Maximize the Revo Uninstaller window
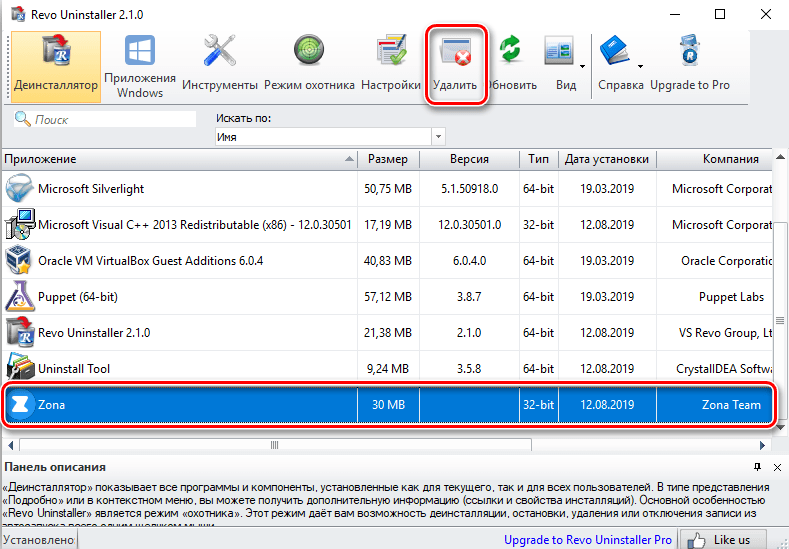Image resolution: width=789 pixels, height=549 pixels. click(720, 14)
